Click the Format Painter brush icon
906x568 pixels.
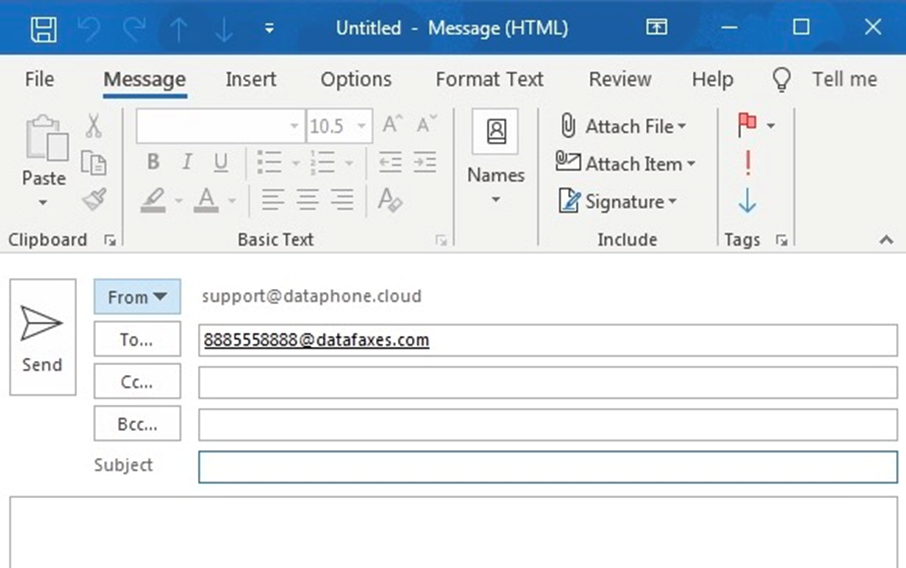(94, 200)
